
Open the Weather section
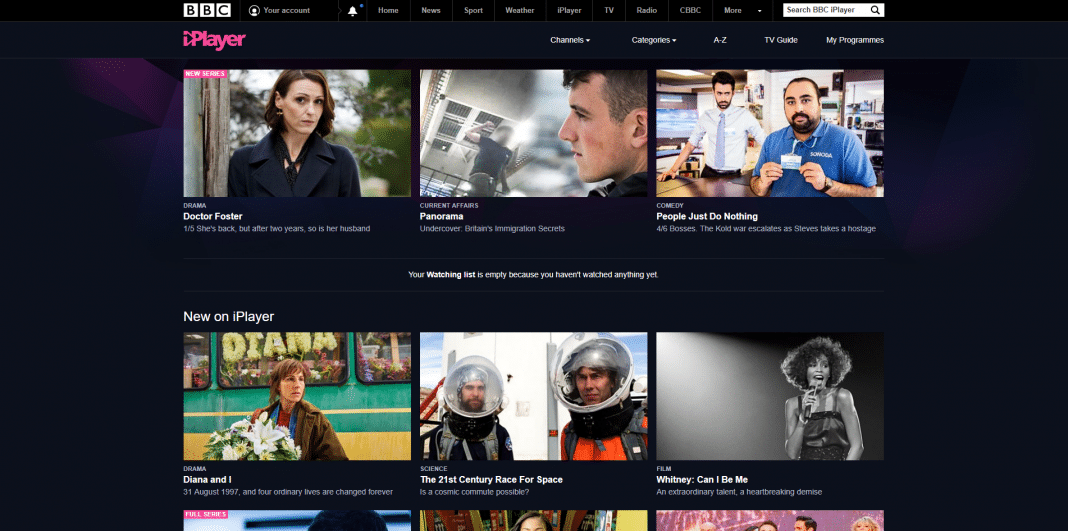[x=520, y=10]
